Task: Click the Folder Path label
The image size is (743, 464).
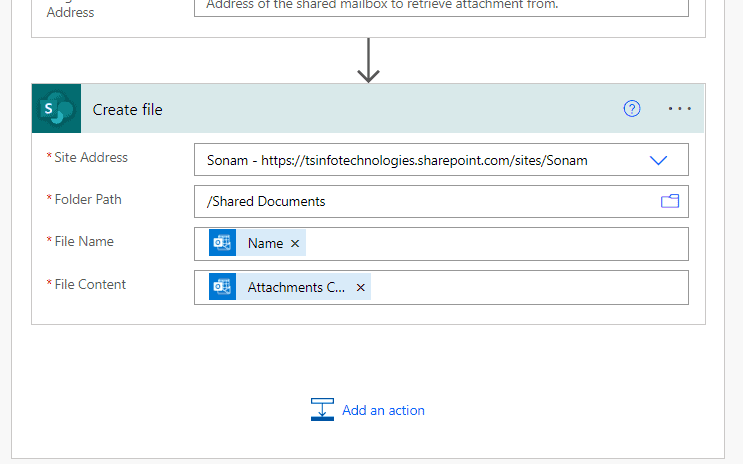Action: (x=88, y=200)
